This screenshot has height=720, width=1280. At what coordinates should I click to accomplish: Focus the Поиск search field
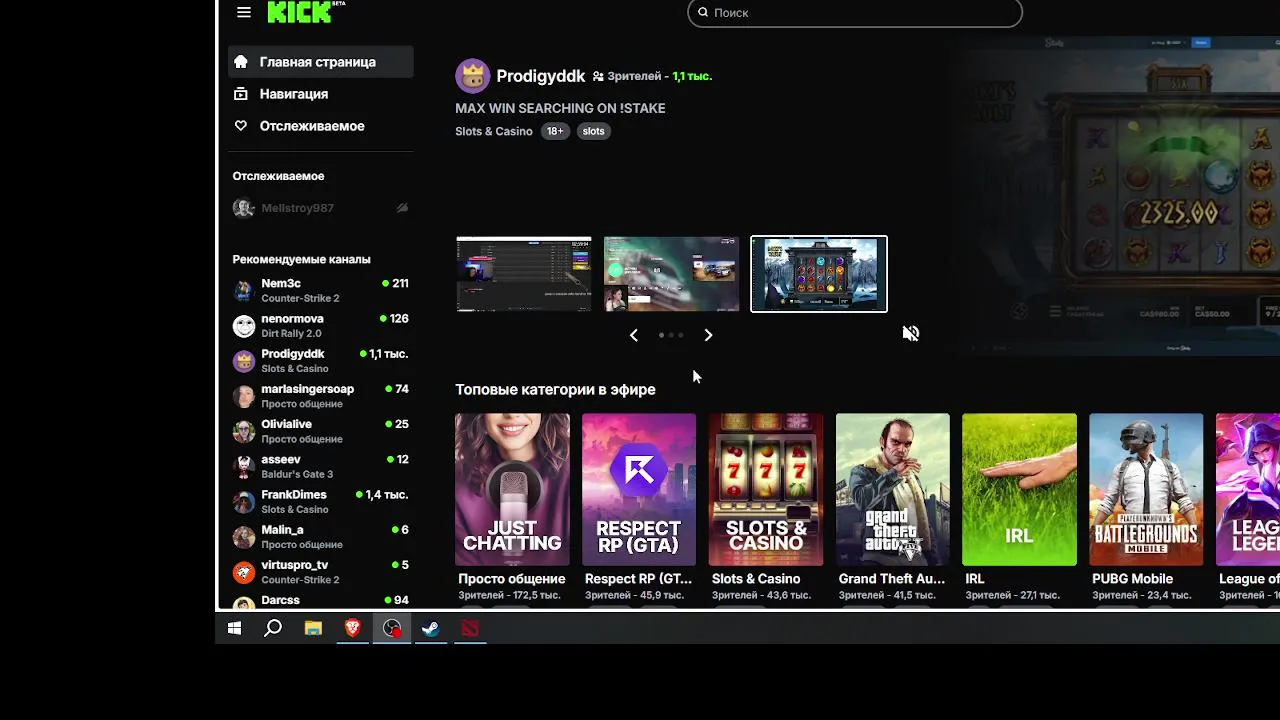(x=855, y=12)
